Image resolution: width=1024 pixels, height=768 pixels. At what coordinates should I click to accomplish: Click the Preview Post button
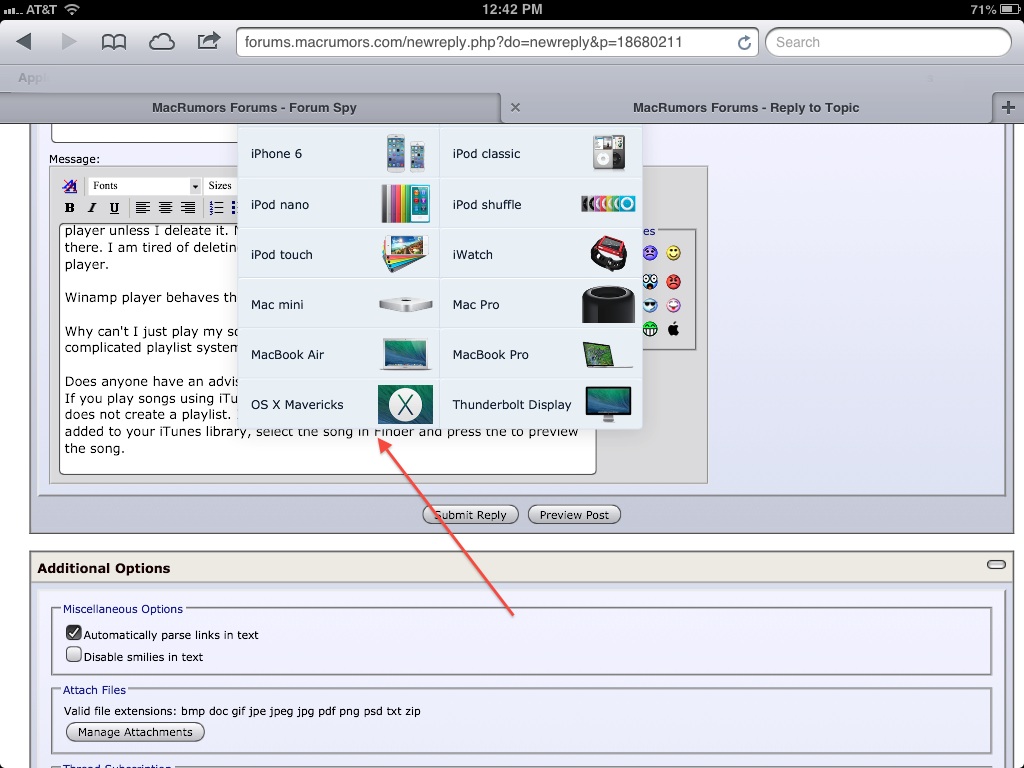pos(574,515)
